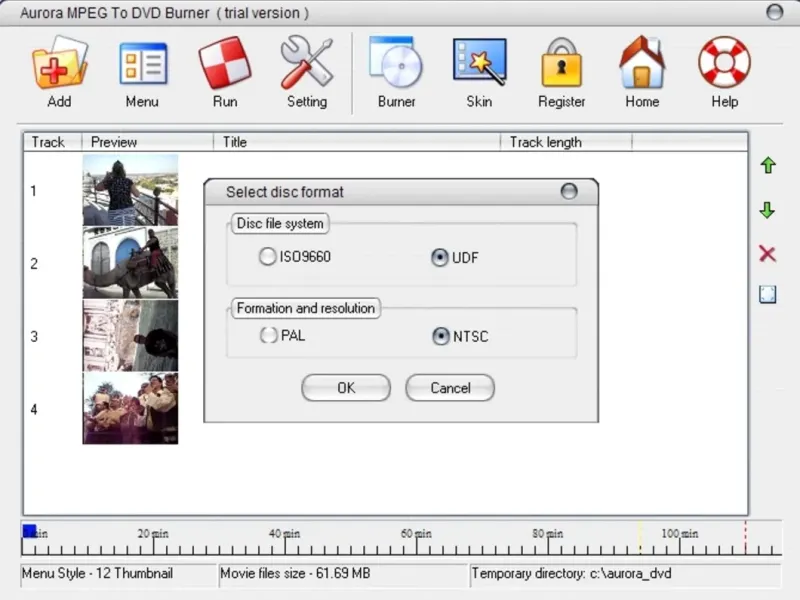The height and width of the screenshot is (600, 800).
Task: Select the ISO9660 file system option
Action: click(295, 256)
